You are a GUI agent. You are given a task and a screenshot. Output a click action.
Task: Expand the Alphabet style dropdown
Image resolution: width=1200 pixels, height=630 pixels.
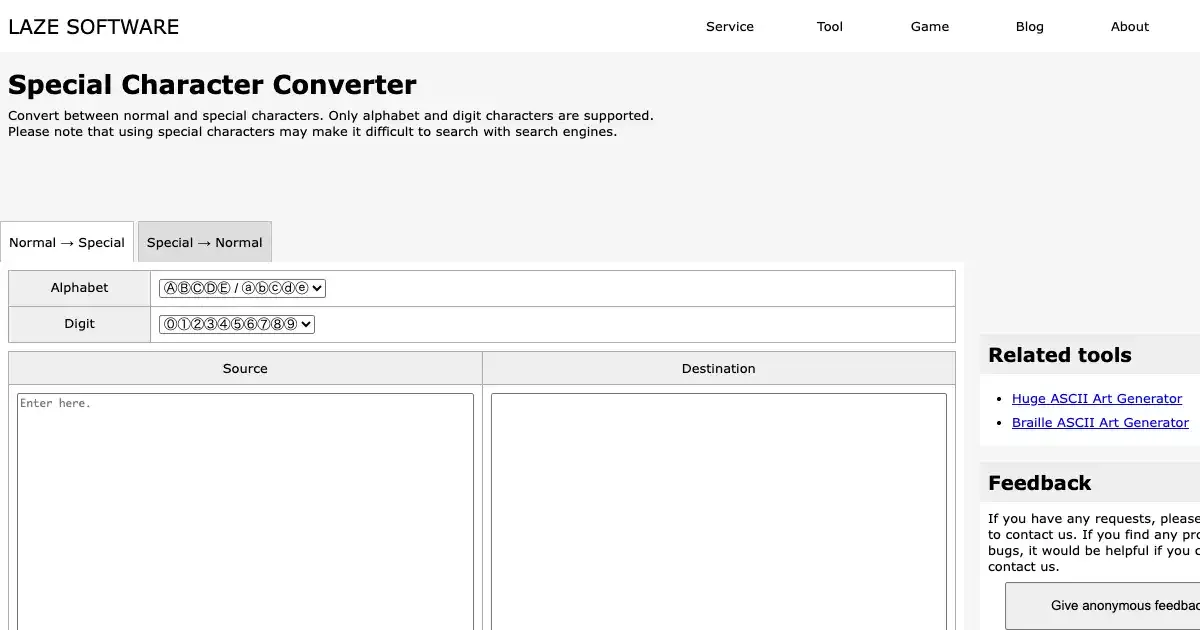tap(242, 288)
